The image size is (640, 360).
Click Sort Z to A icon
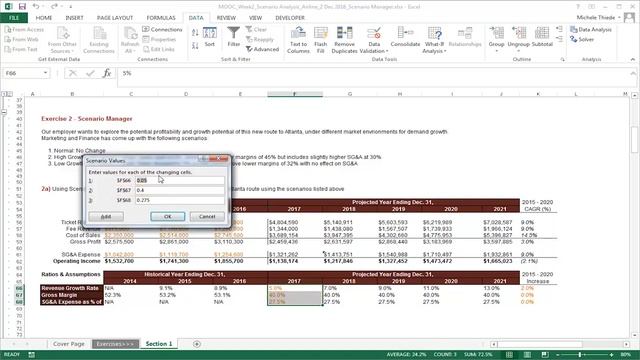click(195, 46)
